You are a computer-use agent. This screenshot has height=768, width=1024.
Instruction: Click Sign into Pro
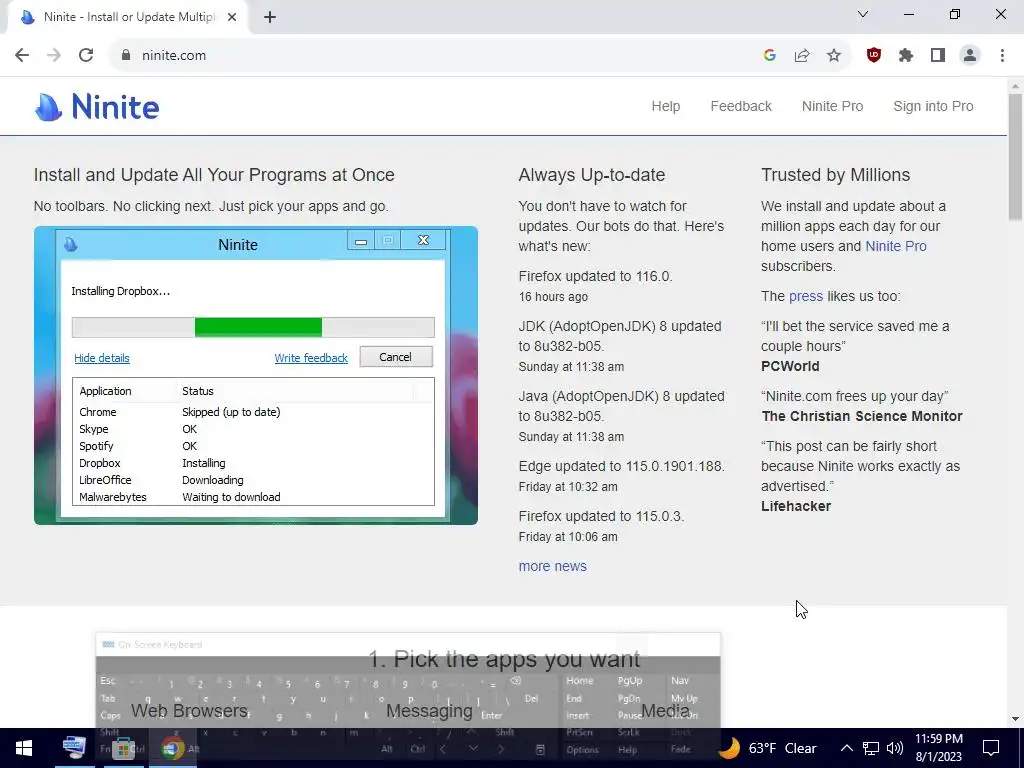[933, 106]
